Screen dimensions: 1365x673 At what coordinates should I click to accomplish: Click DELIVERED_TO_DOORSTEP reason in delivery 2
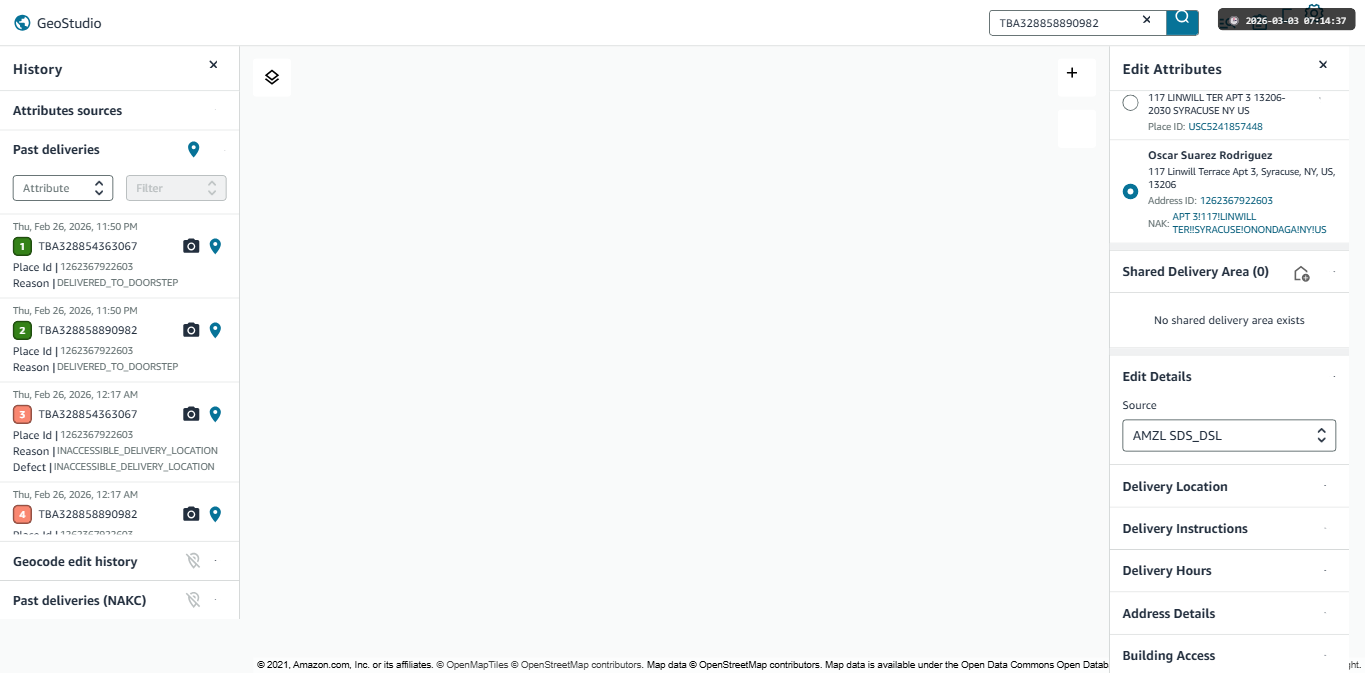pos(118,367)
